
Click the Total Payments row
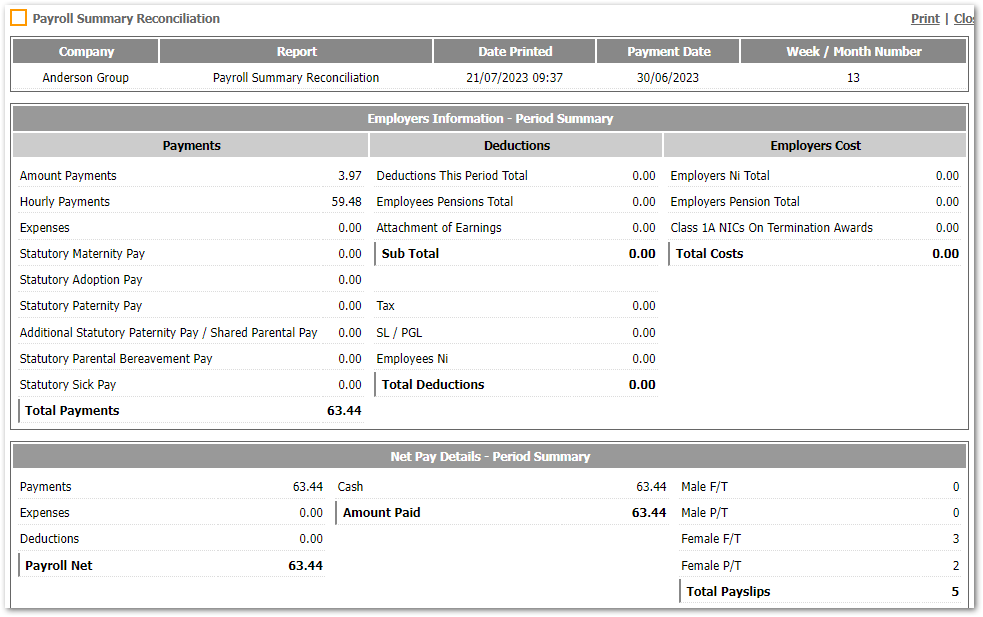click(x=71, y=410)
